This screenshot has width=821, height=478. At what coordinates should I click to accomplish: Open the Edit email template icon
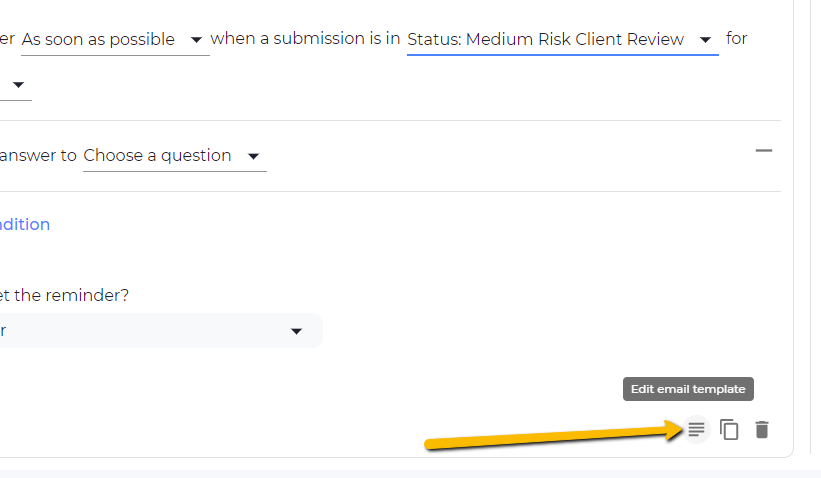click(x=696, y=430)
